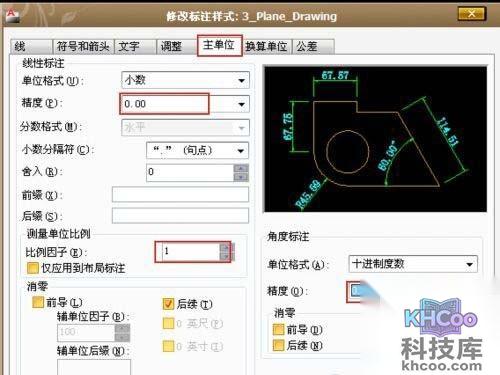Decrease the 舍入 value with down arrow
Image resolution: width=500 pixels, height=375 pixels.
[x=241, y=177]
